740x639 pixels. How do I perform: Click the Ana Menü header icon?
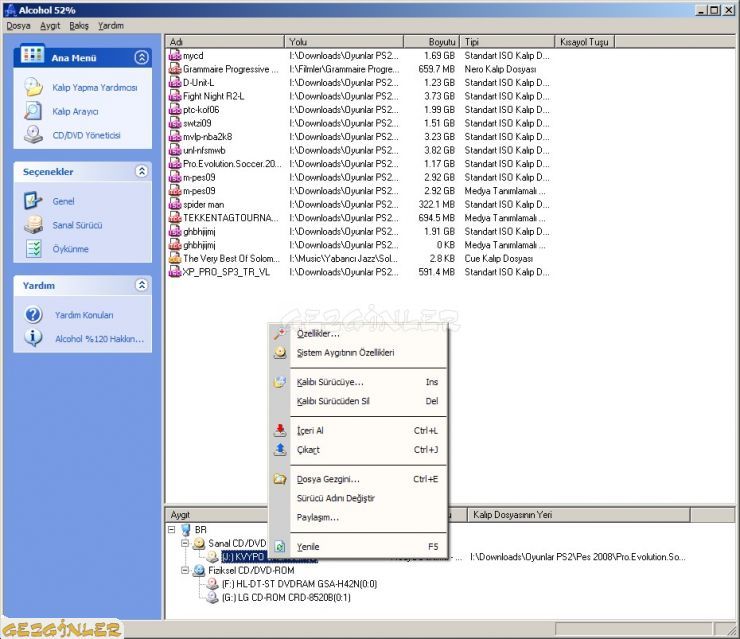32,55
